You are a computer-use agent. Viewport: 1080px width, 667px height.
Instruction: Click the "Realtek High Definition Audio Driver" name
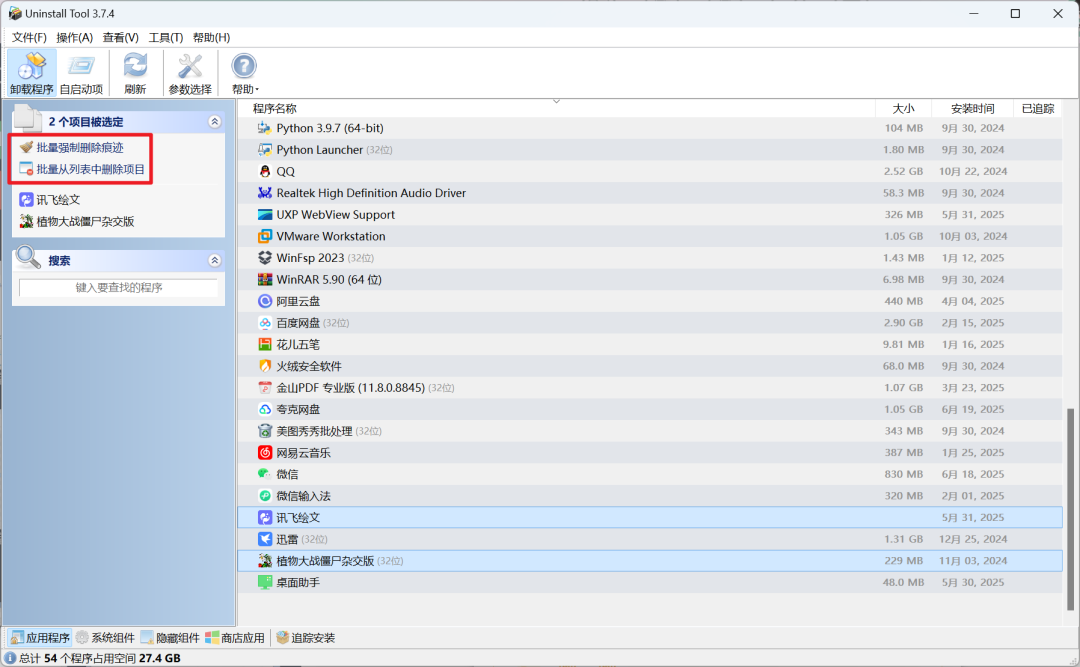[x=371, y=193]
